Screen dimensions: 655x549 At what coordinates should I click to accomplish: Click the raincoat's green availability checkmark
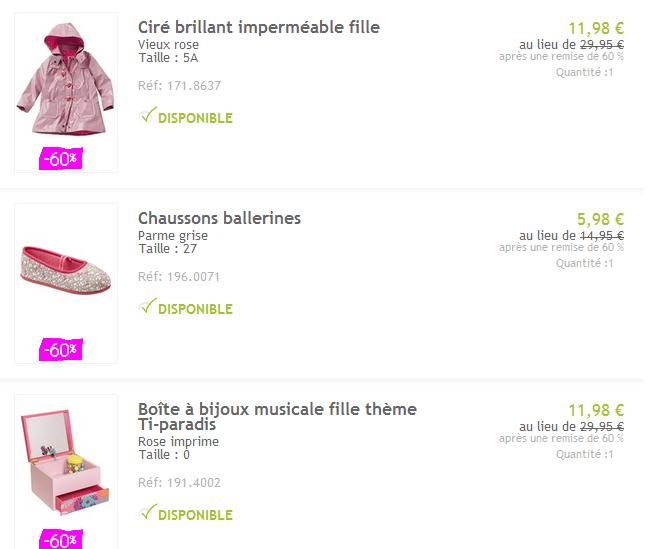click(147, 116)
